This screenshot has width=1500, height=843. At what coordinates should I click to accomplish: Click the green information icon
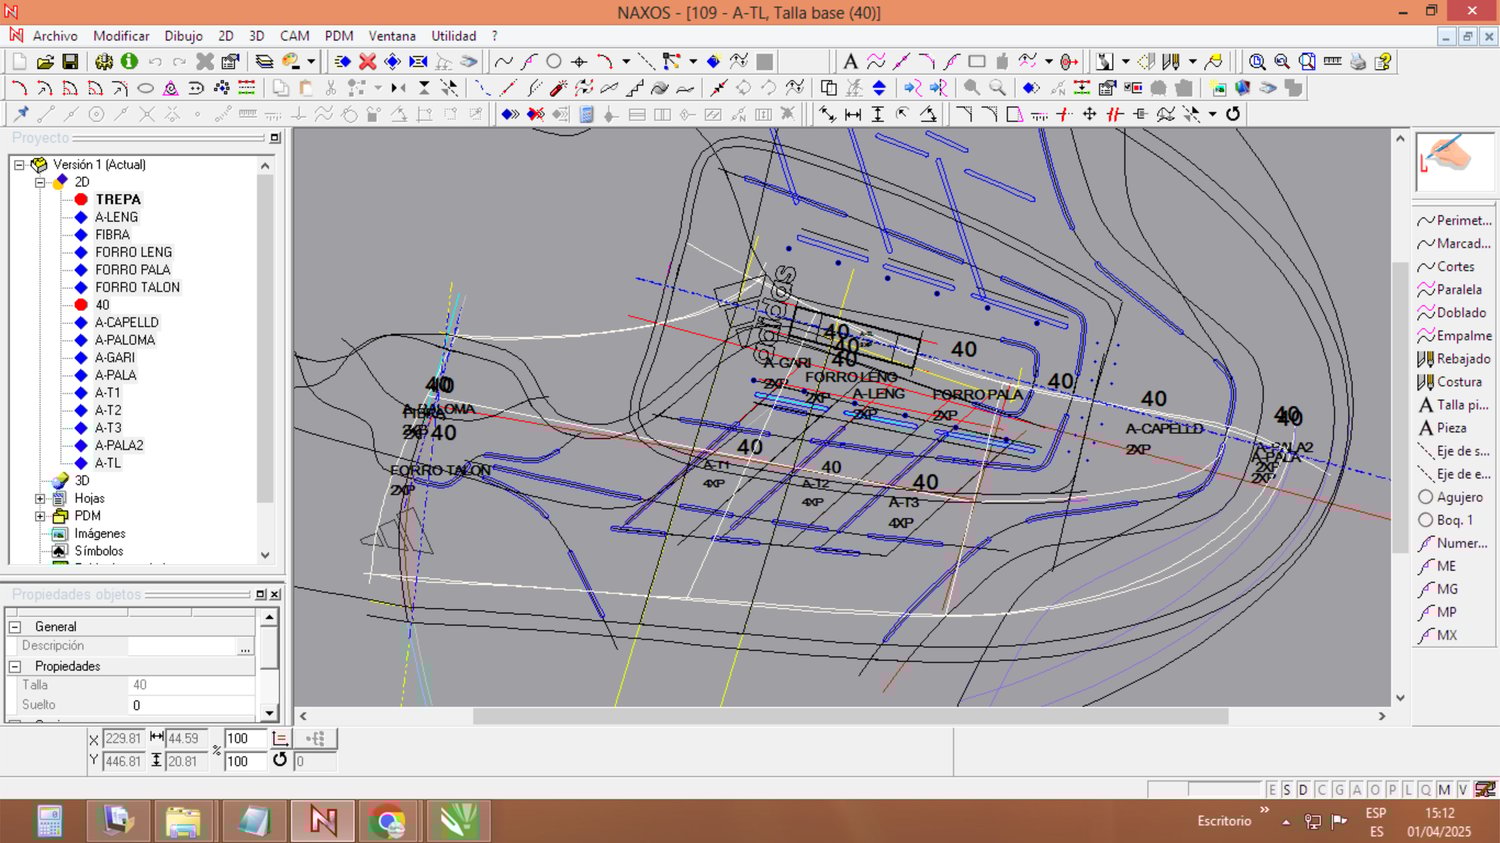pos(129,62)
